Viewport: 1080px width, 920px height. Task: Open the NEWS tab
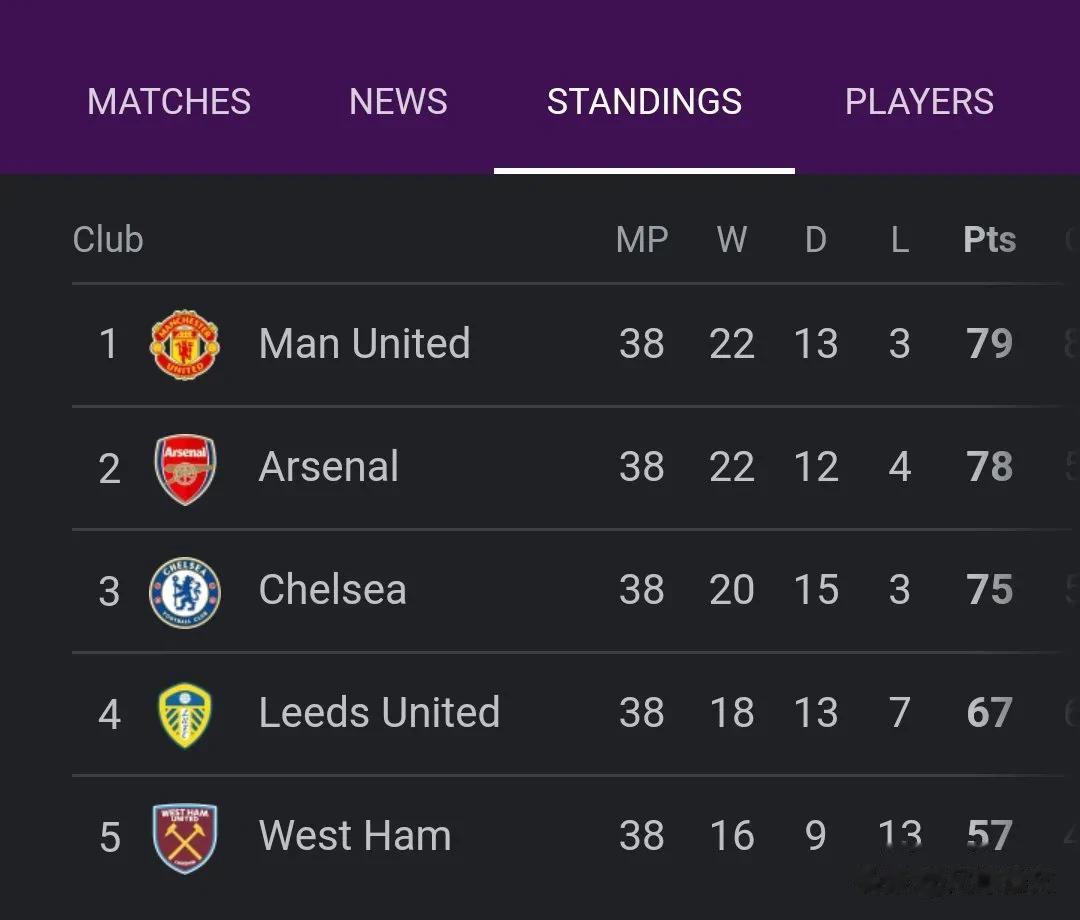(x=398, y=102)
